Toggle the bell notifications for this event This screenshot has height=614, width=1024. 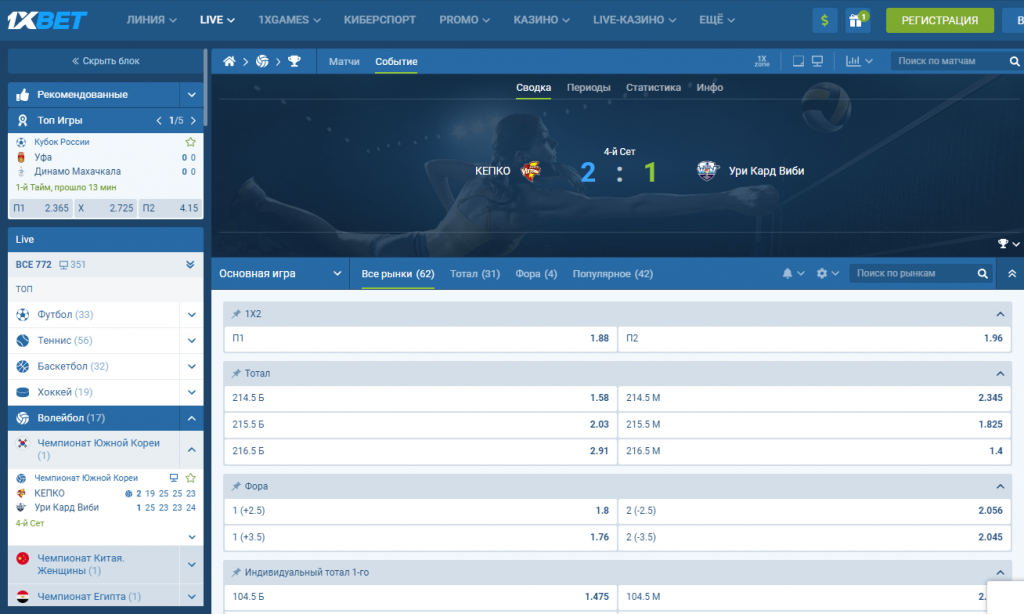point(788,273)
